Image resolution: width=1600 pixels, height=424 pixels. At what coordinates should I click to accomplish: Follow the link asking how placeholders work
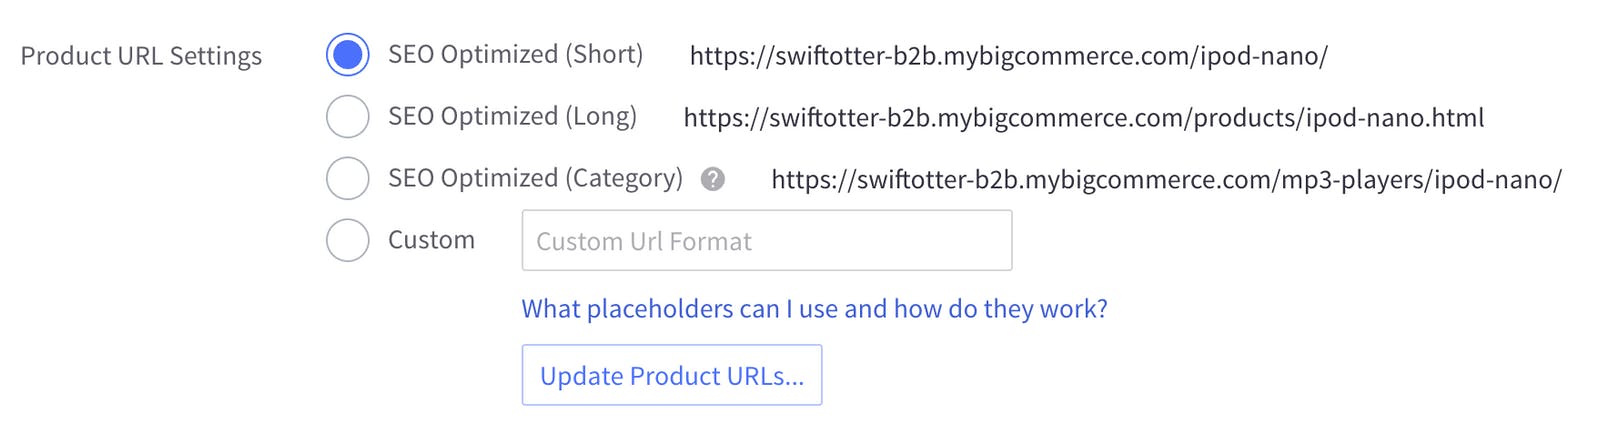[814, 309]
